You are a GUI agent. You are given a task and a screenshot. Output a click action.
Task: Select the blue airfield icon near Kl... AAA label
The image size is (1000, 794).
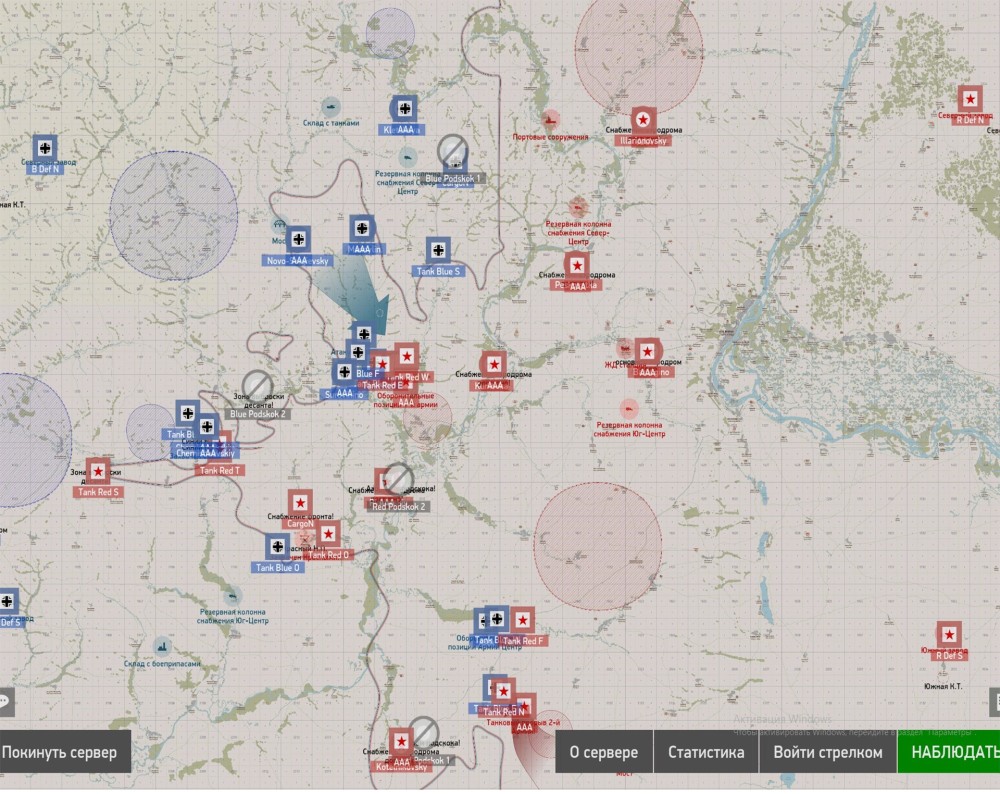404,108
